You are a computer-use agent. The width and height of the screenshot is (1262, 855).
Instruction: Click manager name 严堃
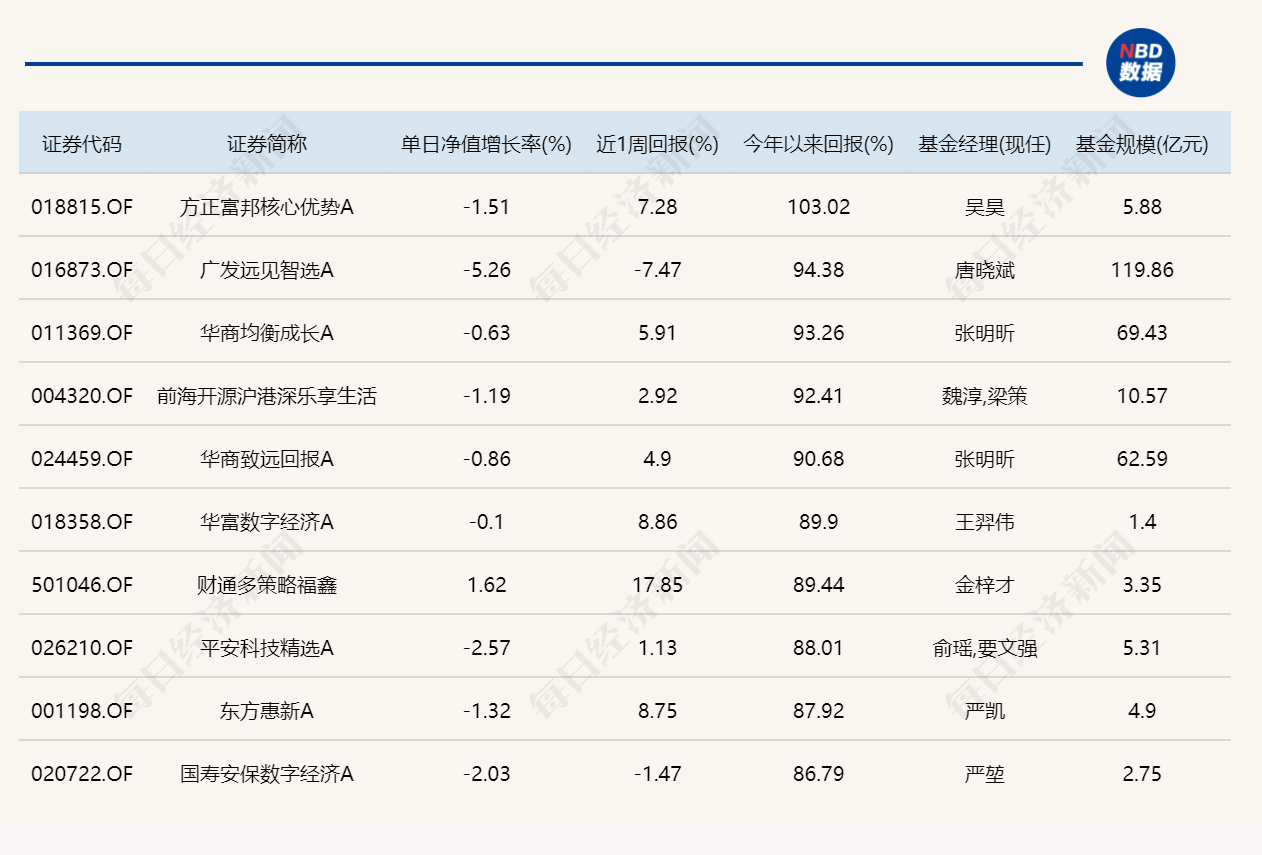click(985, 774)
